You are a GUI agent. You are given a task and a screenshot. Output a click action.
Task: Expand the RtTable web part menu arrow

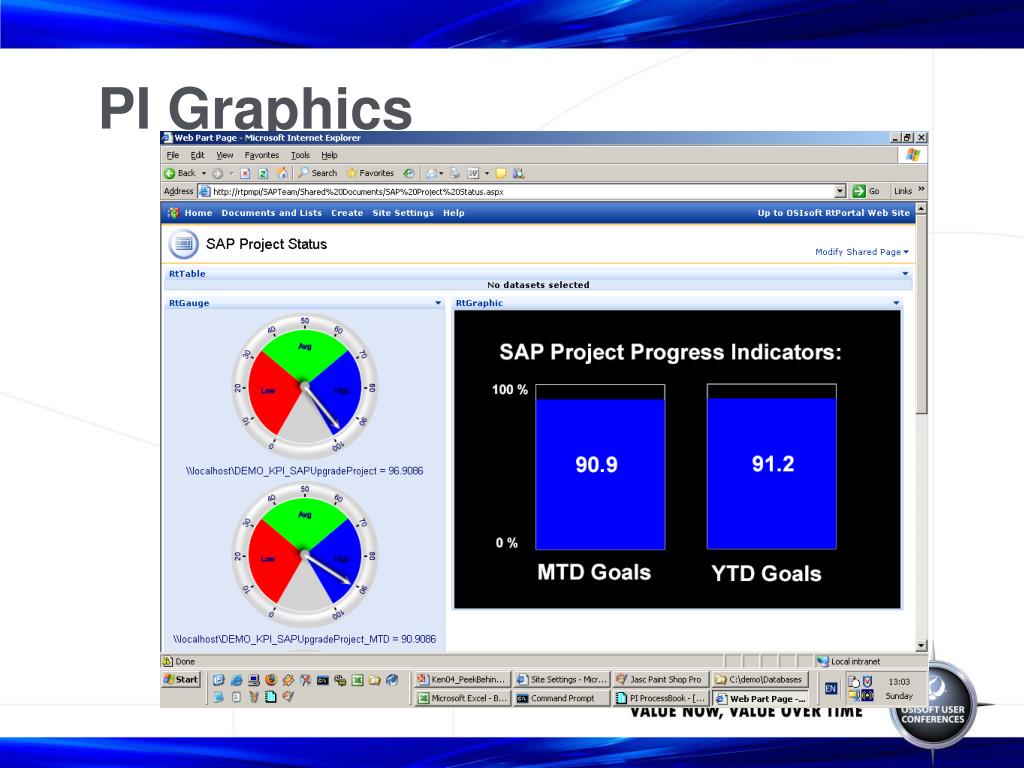905,274
